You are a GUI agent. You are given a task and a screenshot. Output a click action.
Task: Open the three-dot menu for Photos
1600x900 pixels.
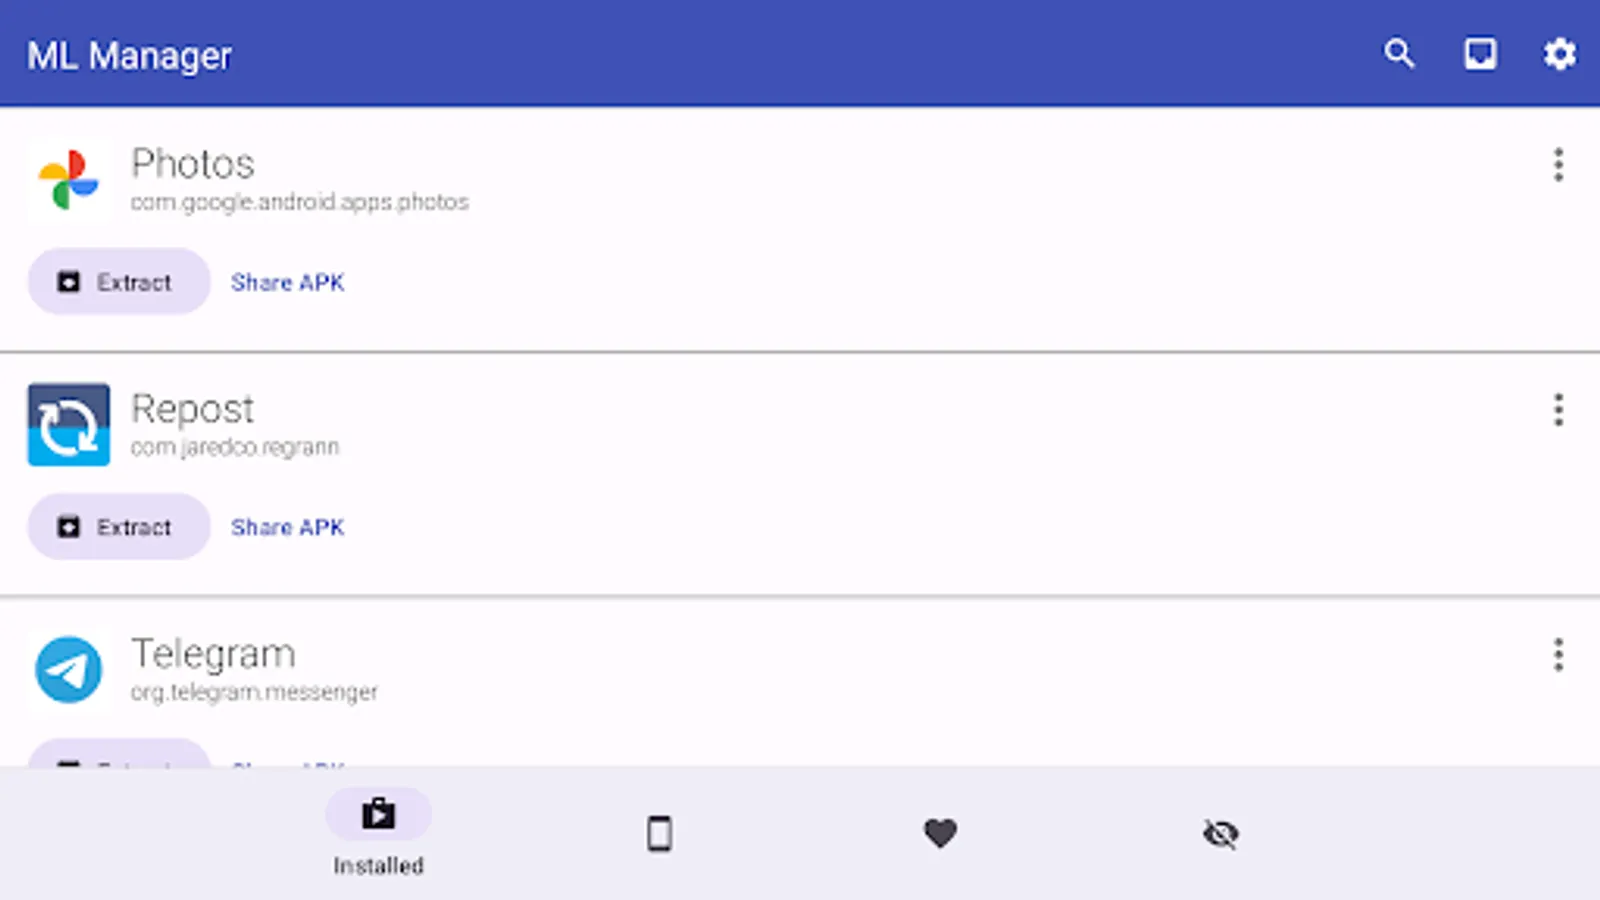coord(1558,165)
